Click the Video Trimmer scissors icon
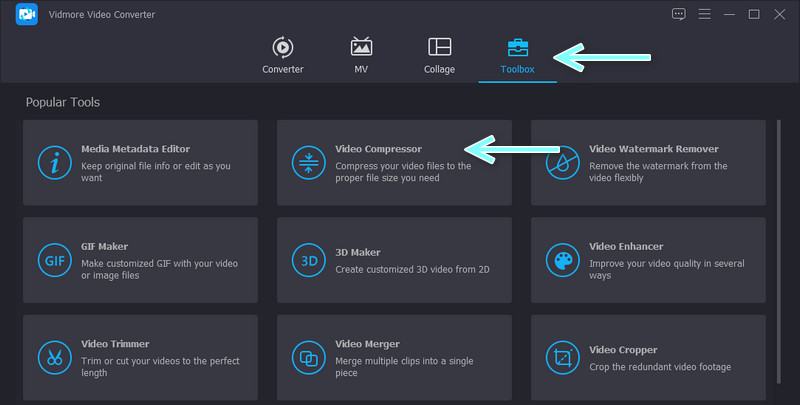Viewport: 800px width, 405px height. (x=53, y=357)
